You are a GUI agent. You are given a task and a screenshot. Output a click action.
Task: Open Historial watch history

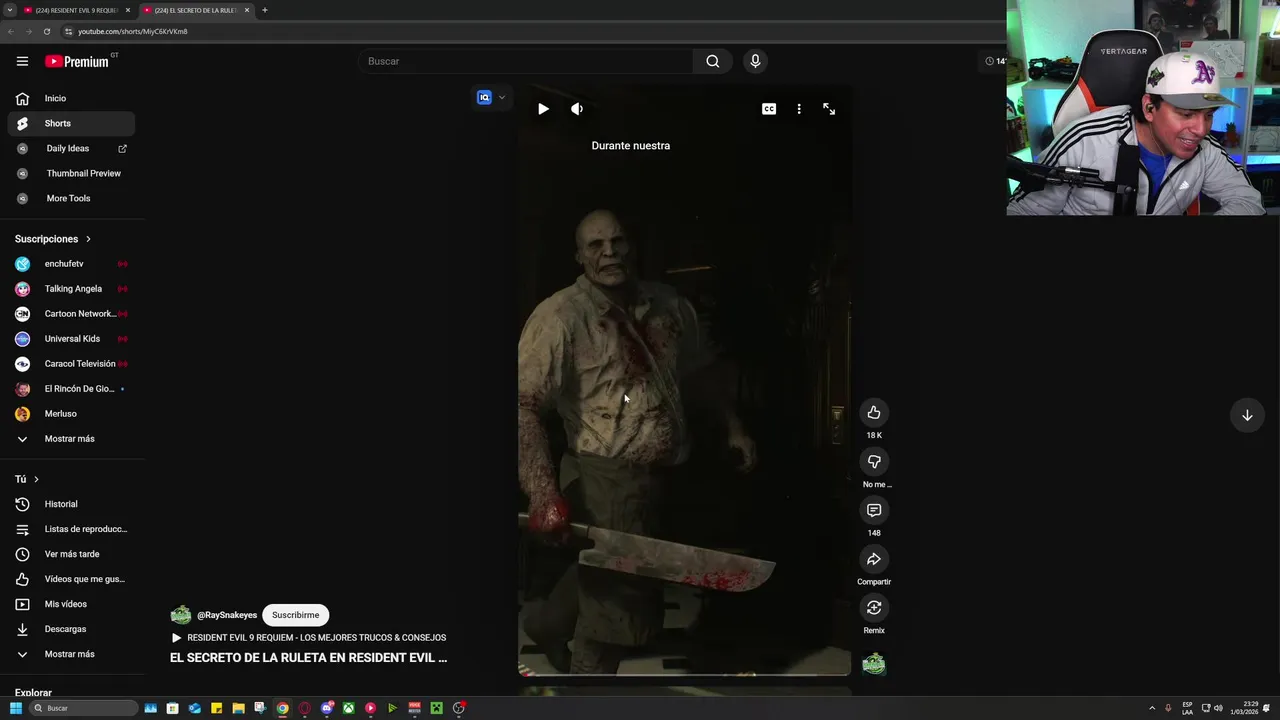[70, 504]
